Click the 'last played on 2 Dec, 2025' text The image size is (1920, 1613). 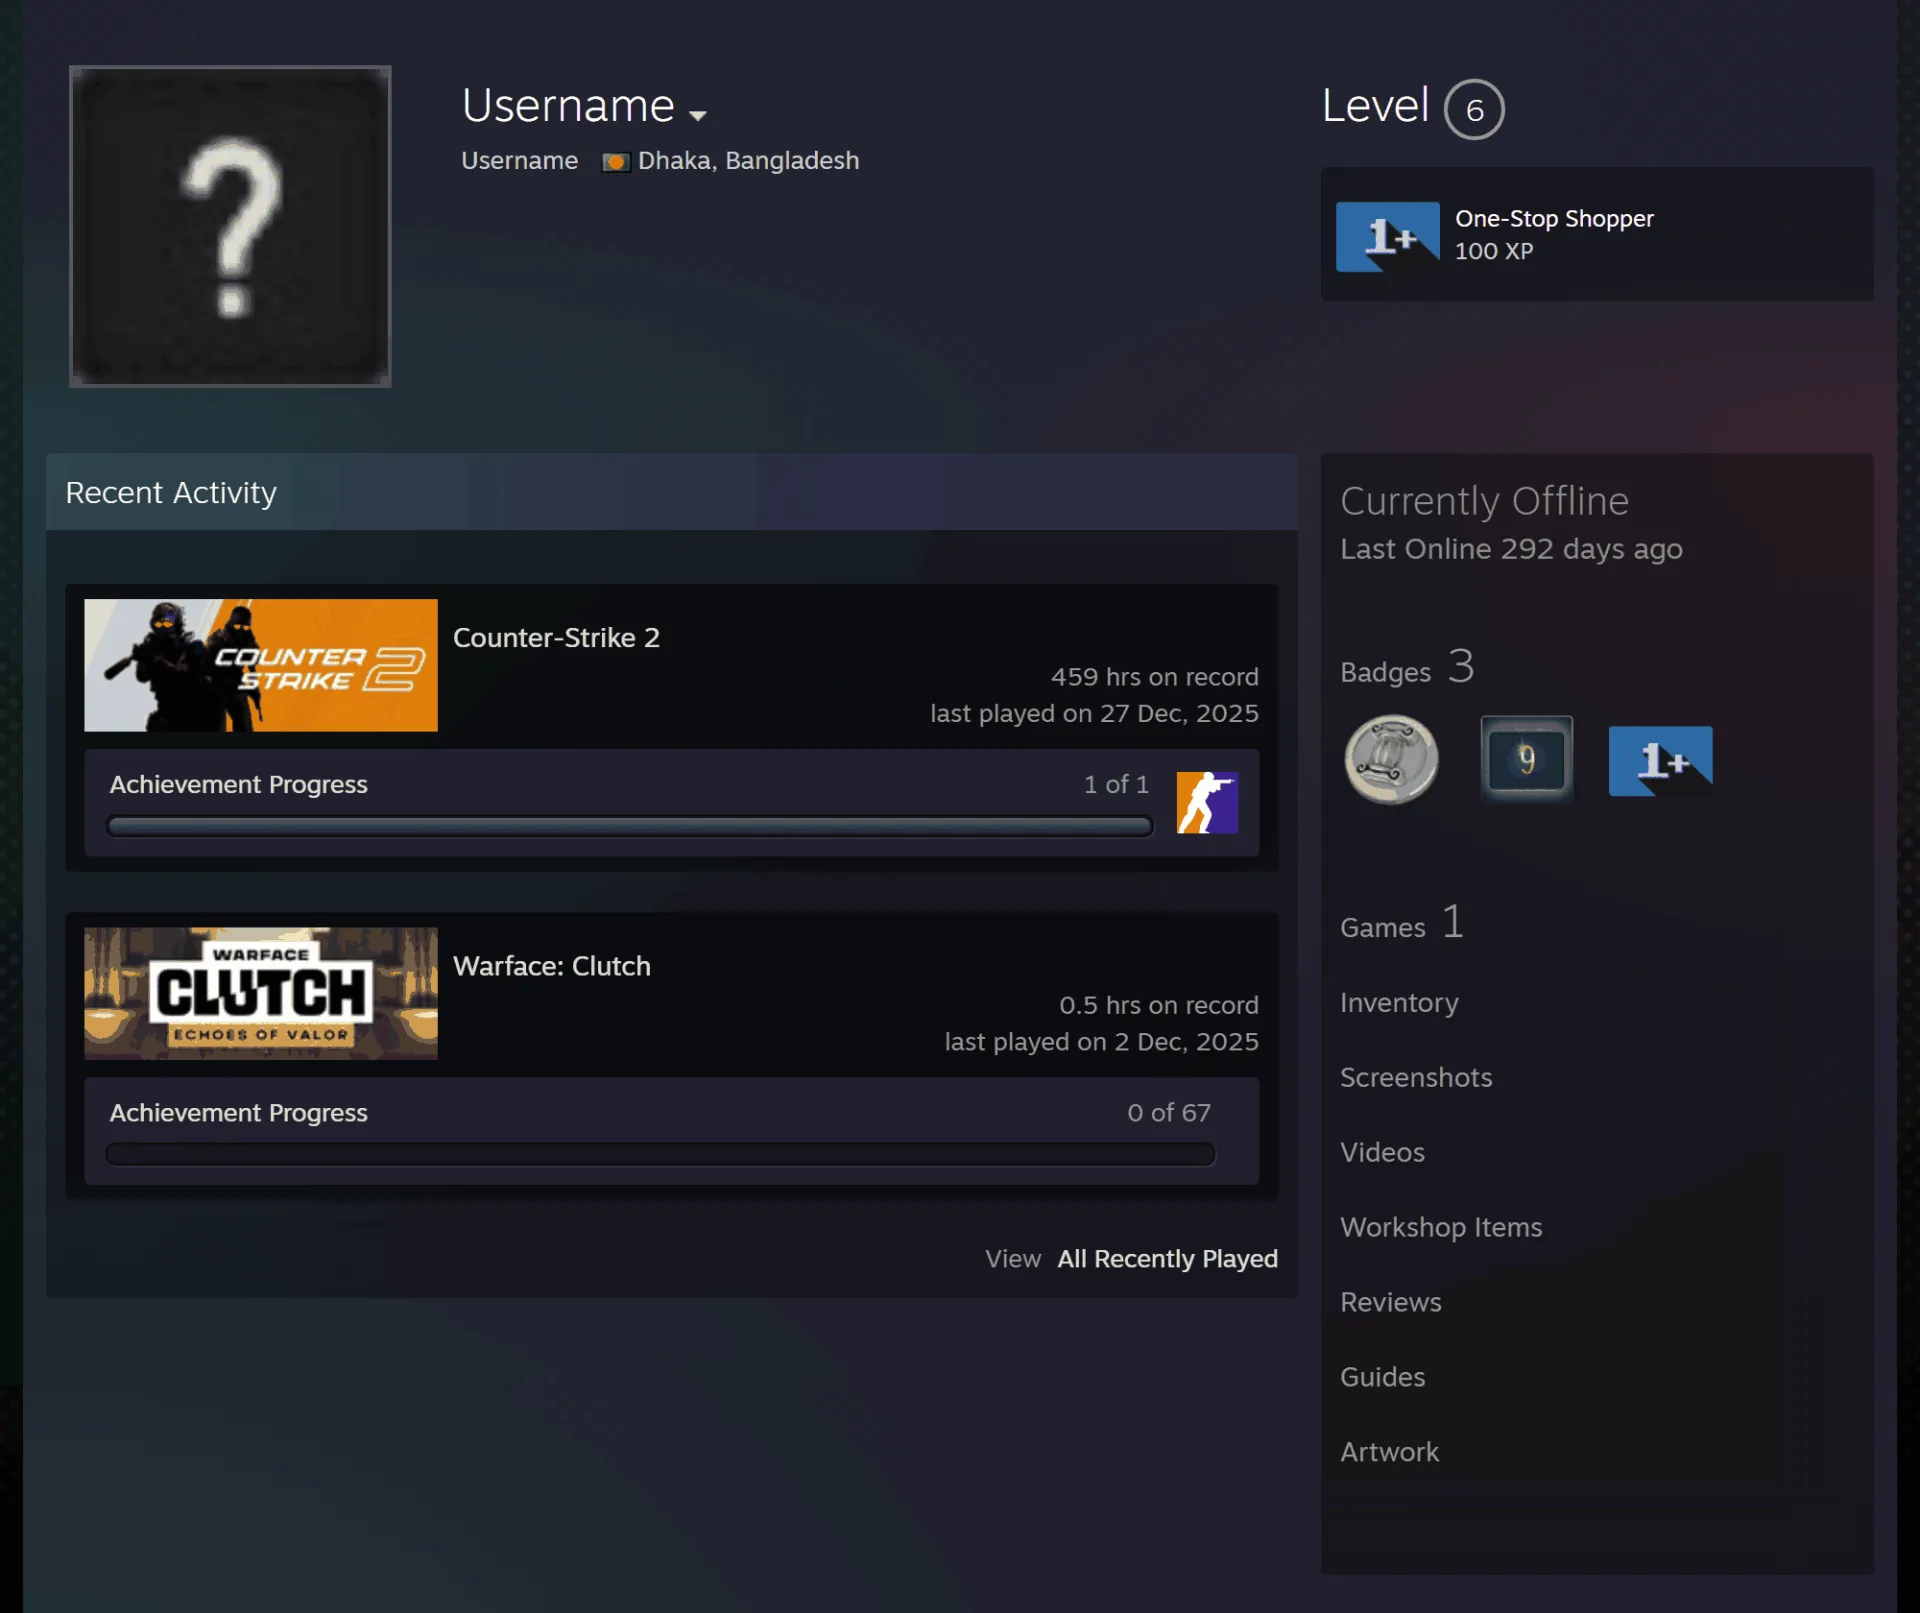coord(1101,1042)
